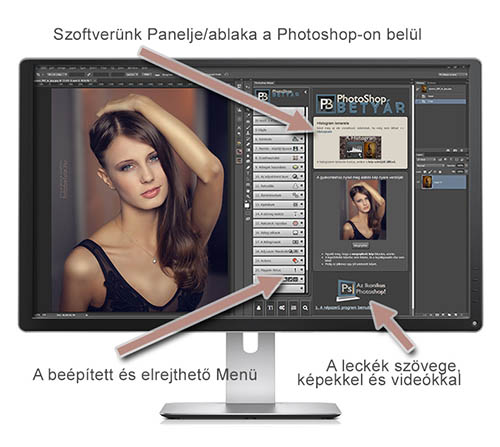Click the list icon in panel footer
Screen dimensions: 500x447
(294, 308)
